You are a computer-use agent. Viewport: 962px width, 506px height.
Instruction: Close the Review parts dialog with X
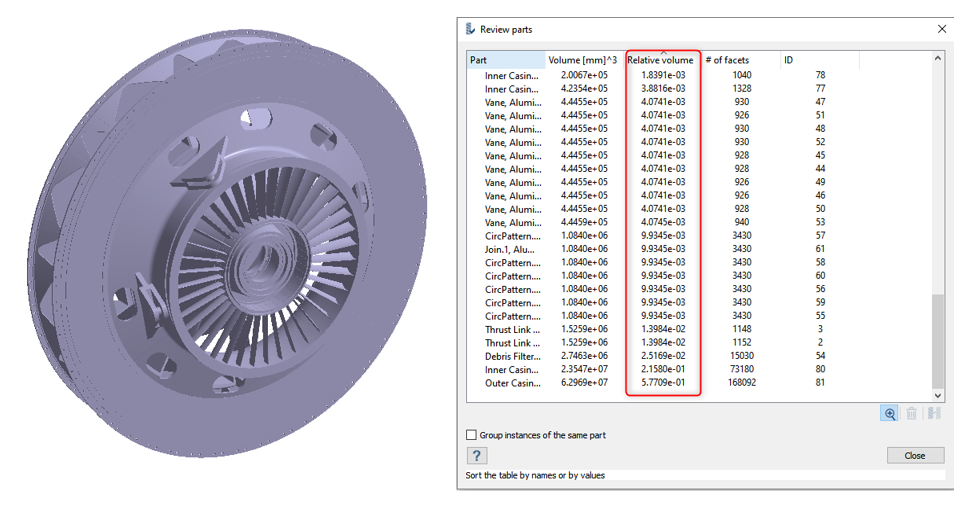(x=941, y=30)
